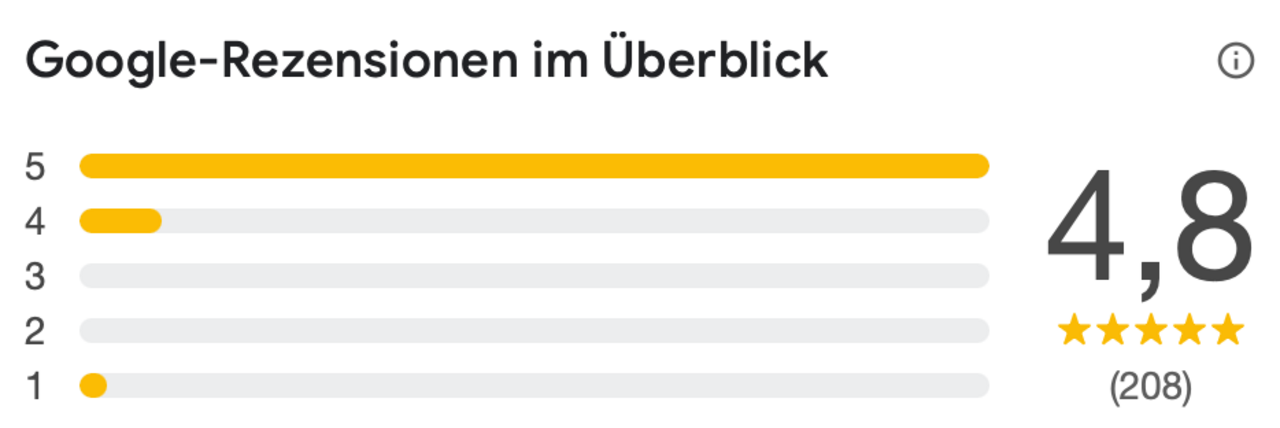Click the number 3 row label

[x=36, y=276]
